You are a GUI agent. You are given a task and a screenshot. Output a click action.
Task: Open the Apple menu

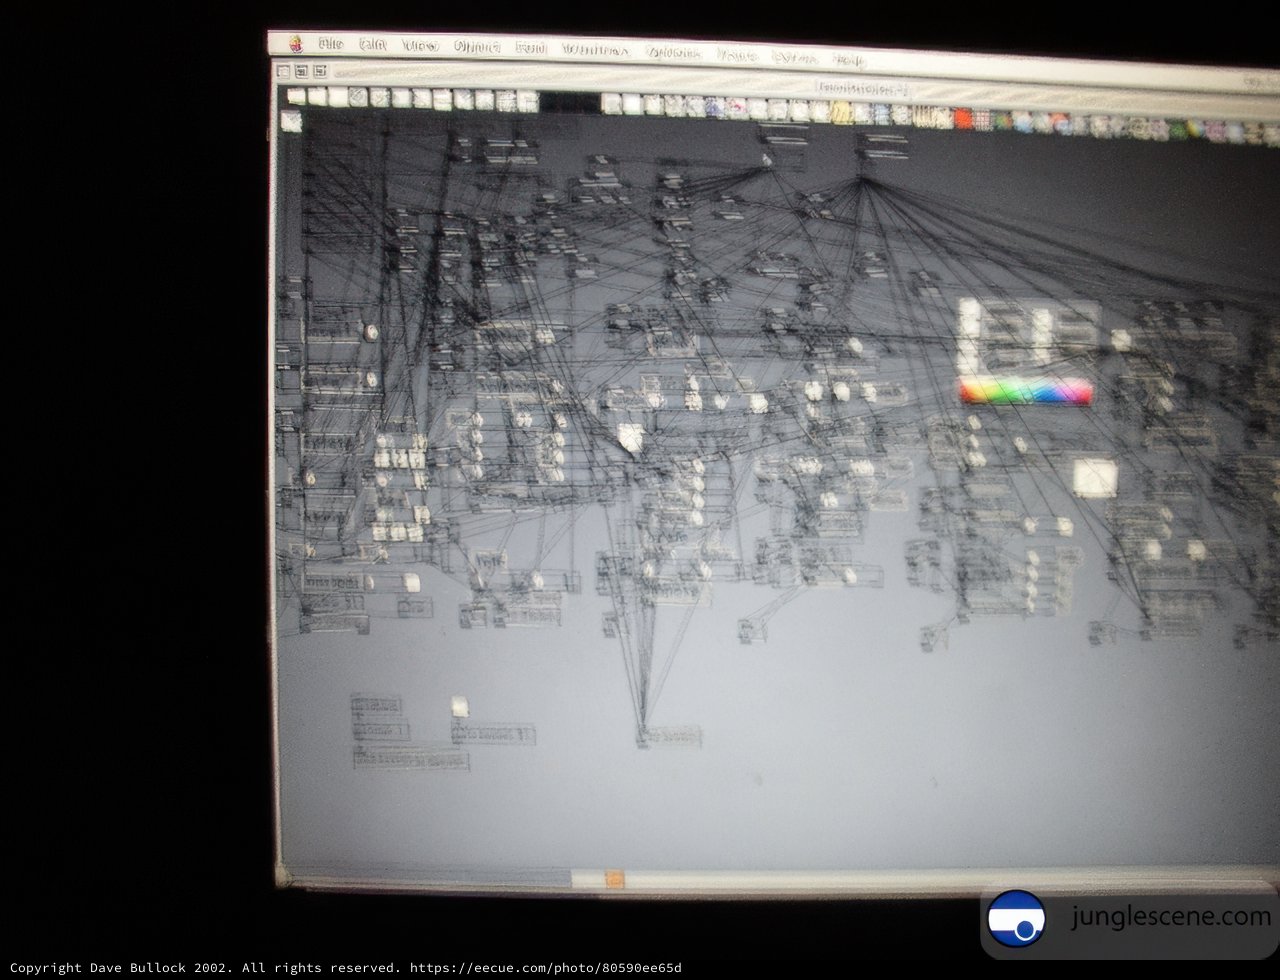coord(295,43)
